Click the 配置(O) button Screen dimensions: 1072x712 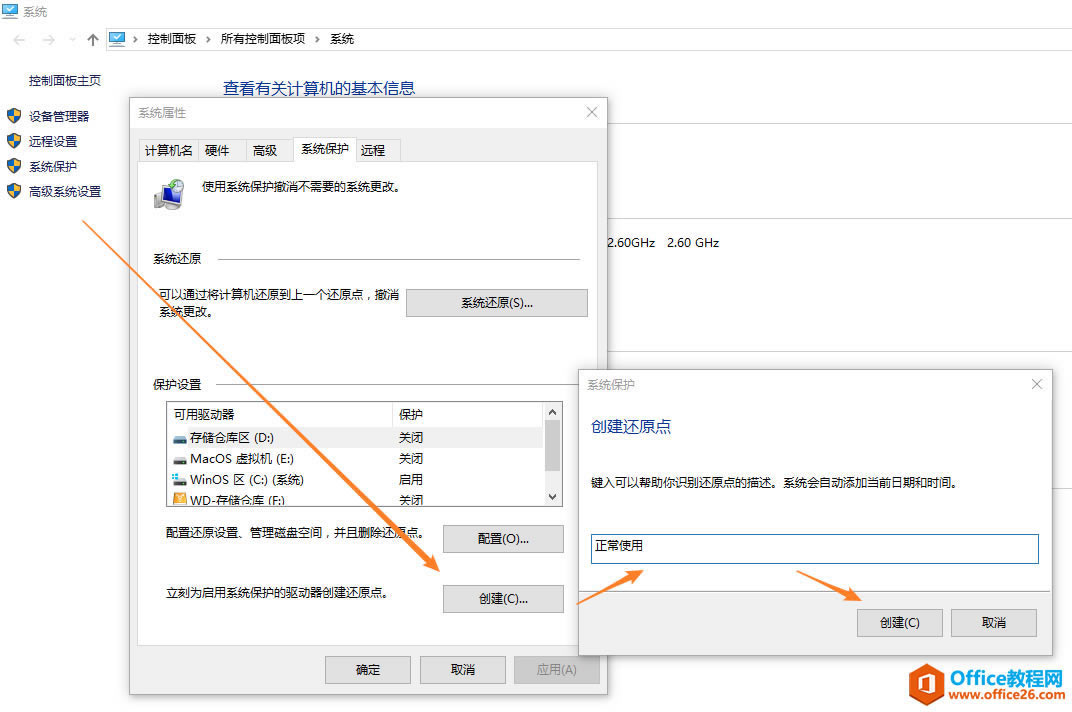502,538
